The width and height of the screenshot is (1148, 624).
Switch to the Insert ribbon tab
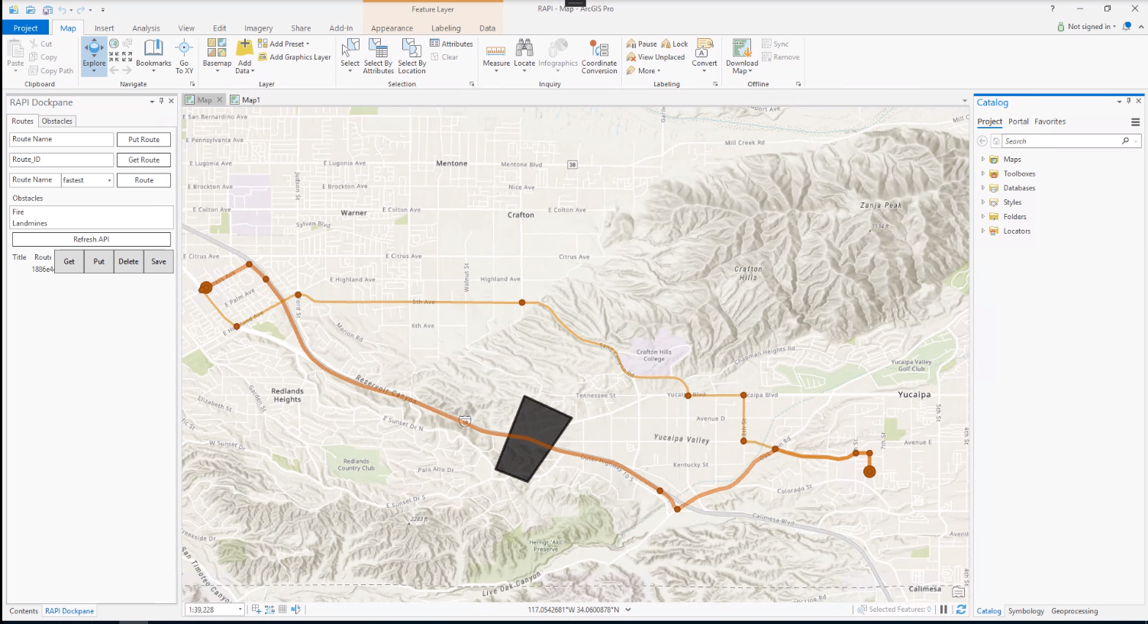[x=104, y=28]
